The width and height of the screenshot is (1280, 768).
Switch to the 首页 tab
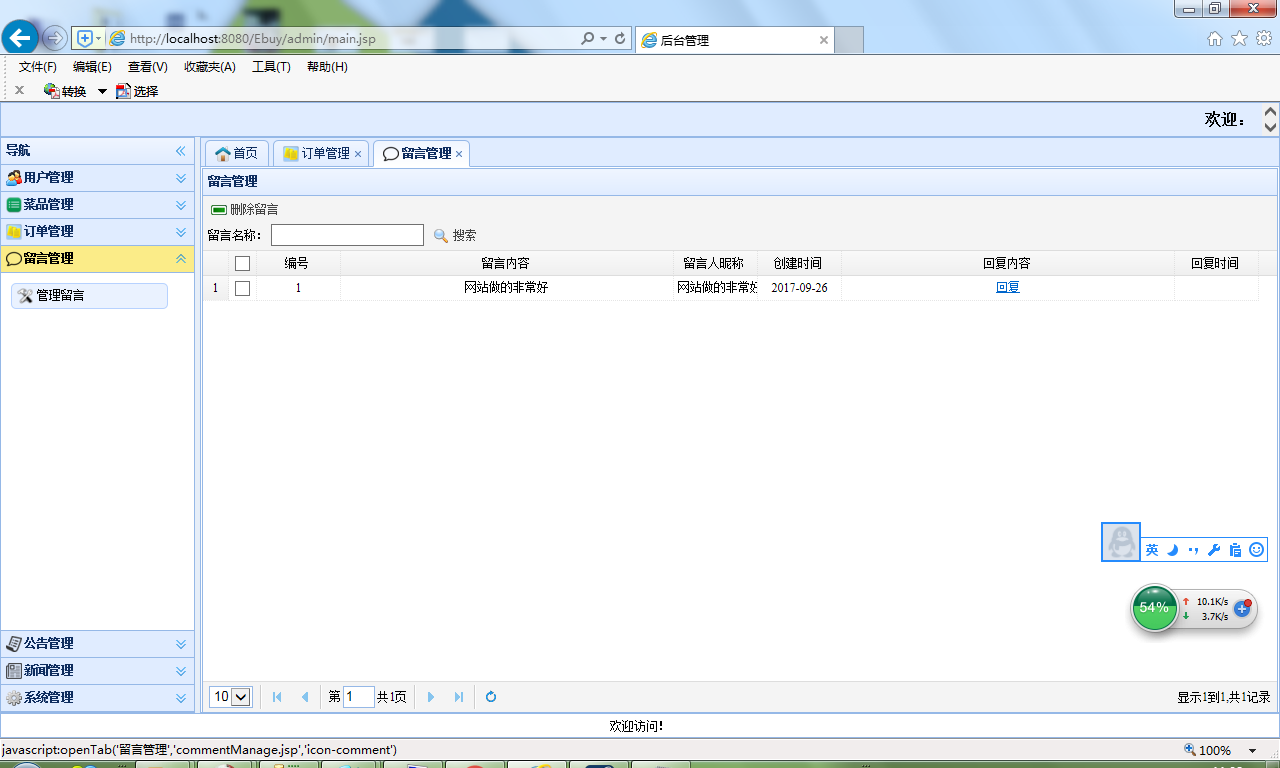click(237, 154)
